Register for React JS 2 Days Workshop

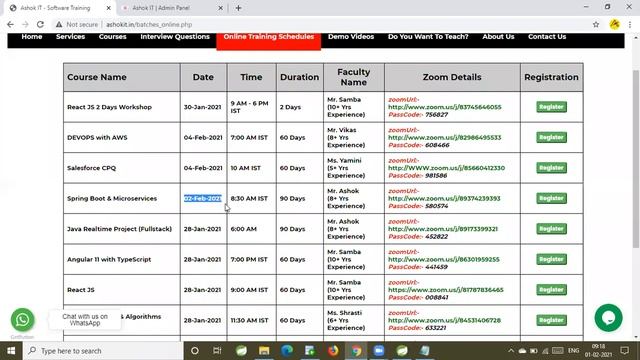(x=551, y=107)
